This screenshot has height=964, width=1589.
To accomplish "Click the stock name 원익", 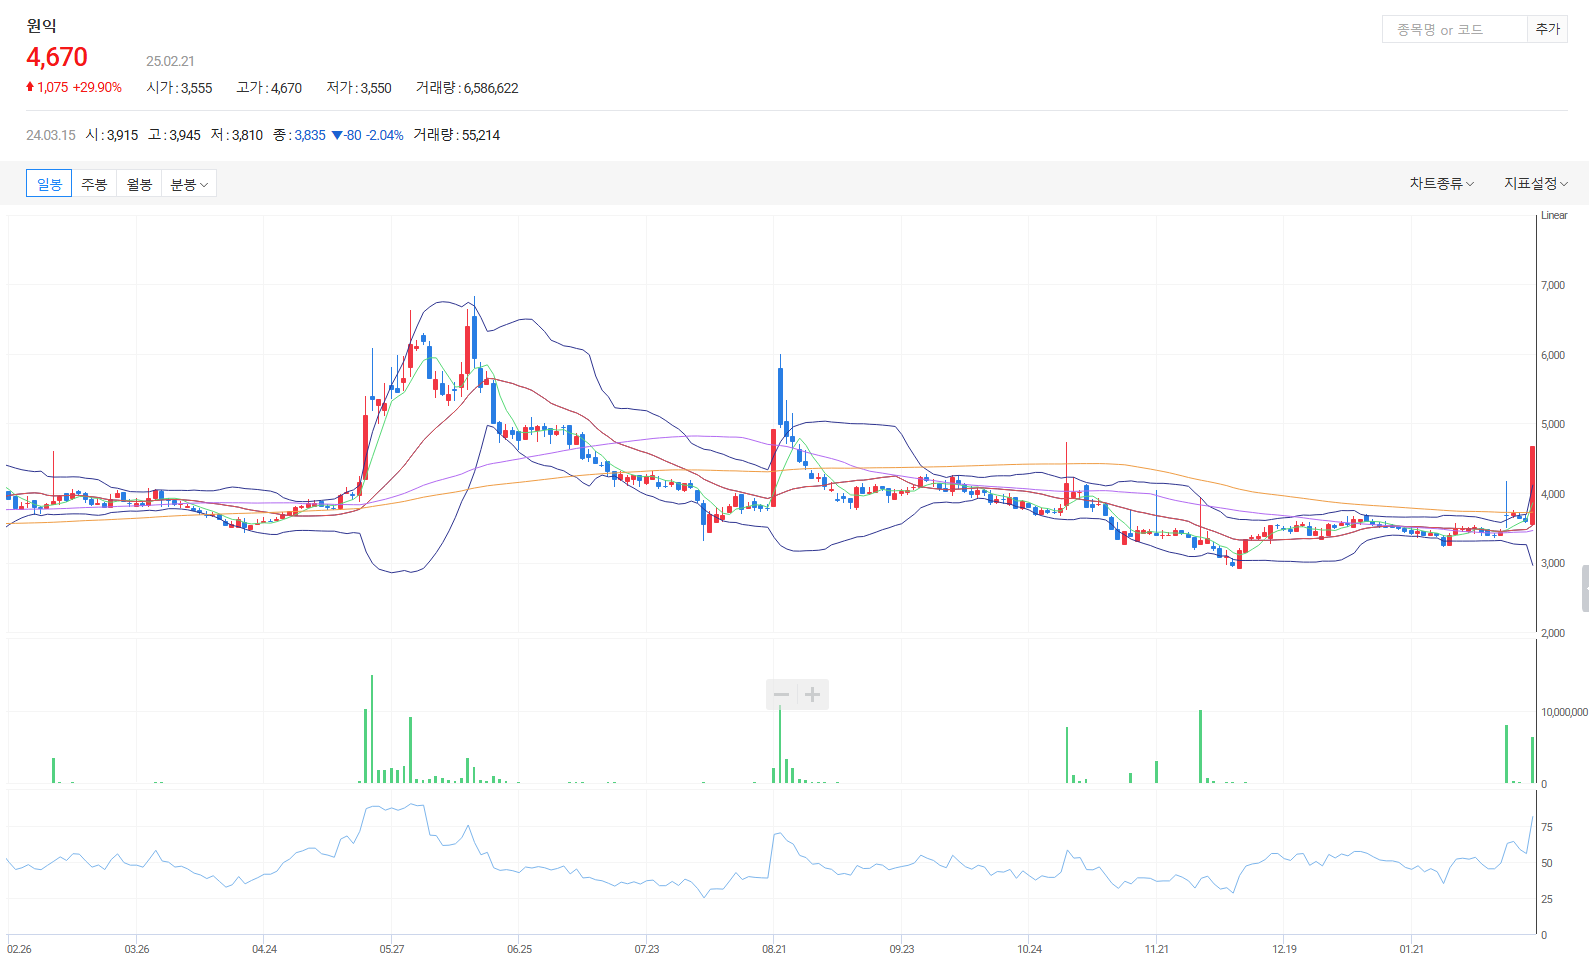I will click(42, 26).
